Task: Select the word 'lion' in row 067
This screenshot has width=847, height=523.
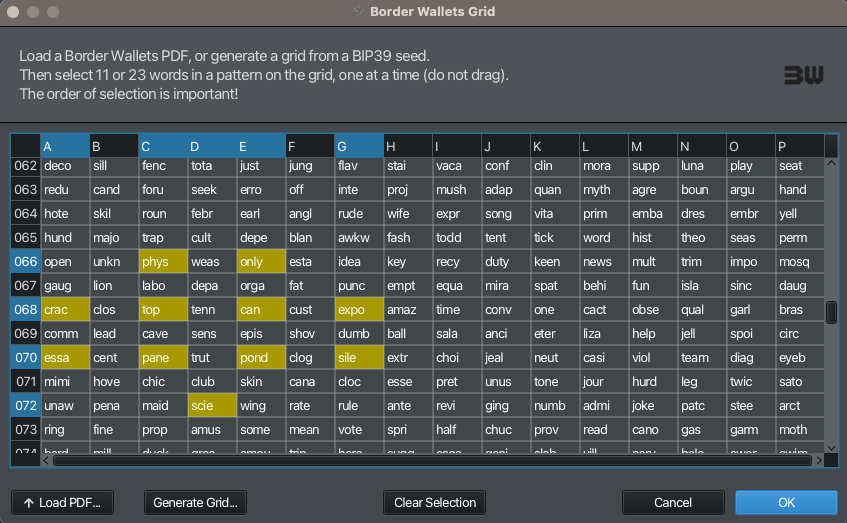Action: 114,285
